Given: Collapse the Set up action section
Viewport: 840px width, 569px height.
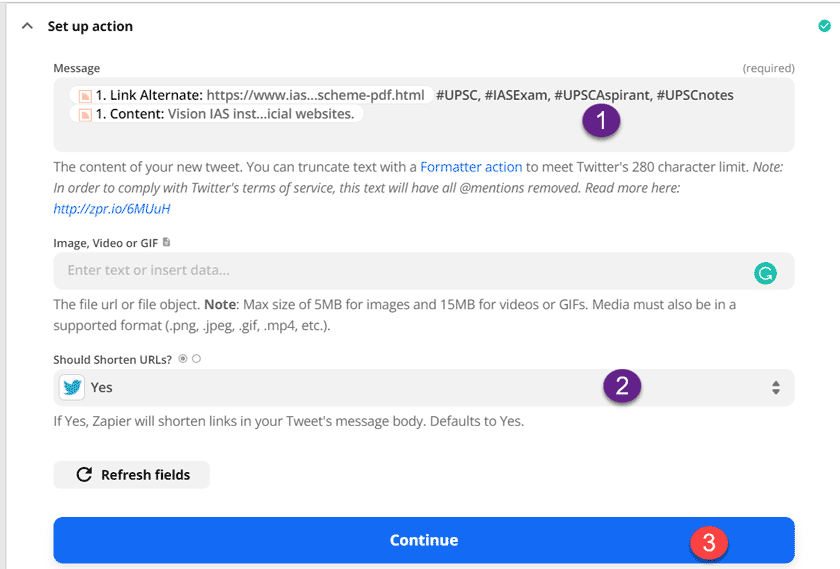Looking at the screenshot, I should [x=27, y=26].
